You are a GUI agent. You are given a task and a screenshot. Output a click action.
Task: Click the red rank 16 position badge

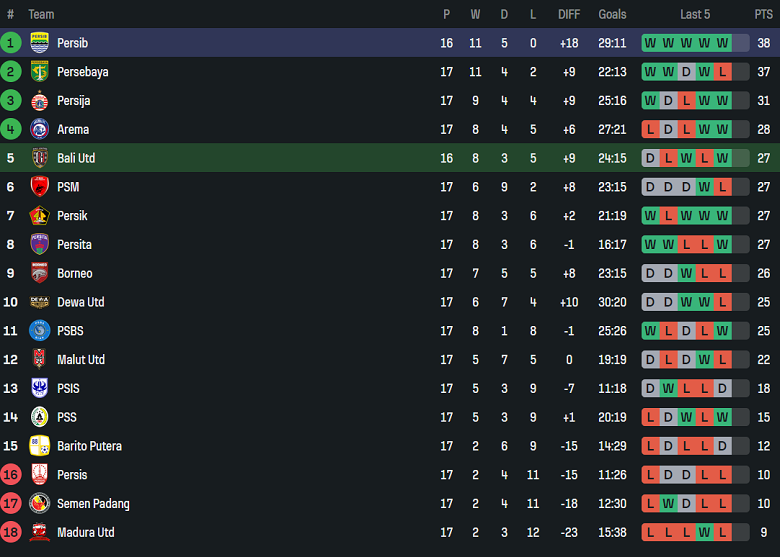[x=11, y=475]
